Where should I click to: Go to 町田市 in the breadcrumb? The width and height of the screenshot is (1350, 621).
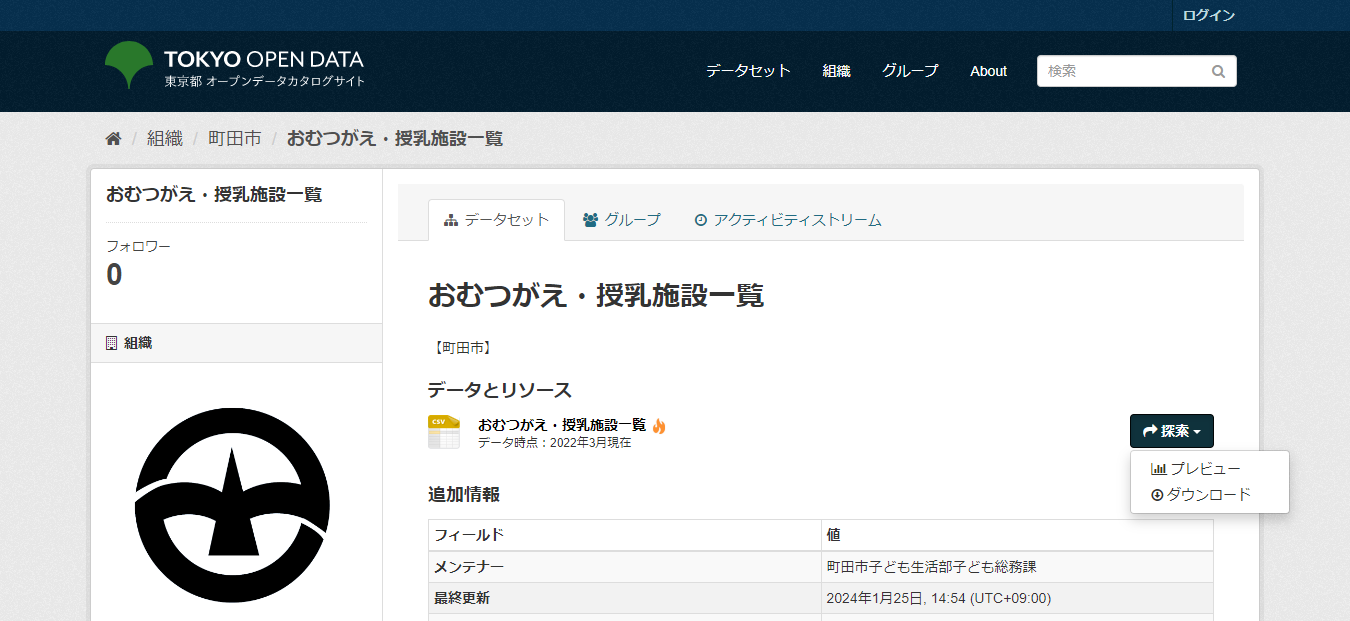pyautogui.click(x=235, y=139)
